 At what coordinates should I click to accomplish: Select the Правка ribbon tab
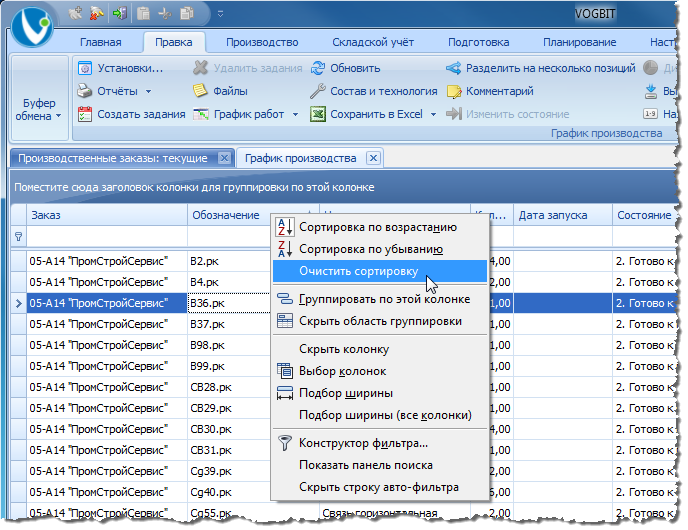(x=174, y=42)
